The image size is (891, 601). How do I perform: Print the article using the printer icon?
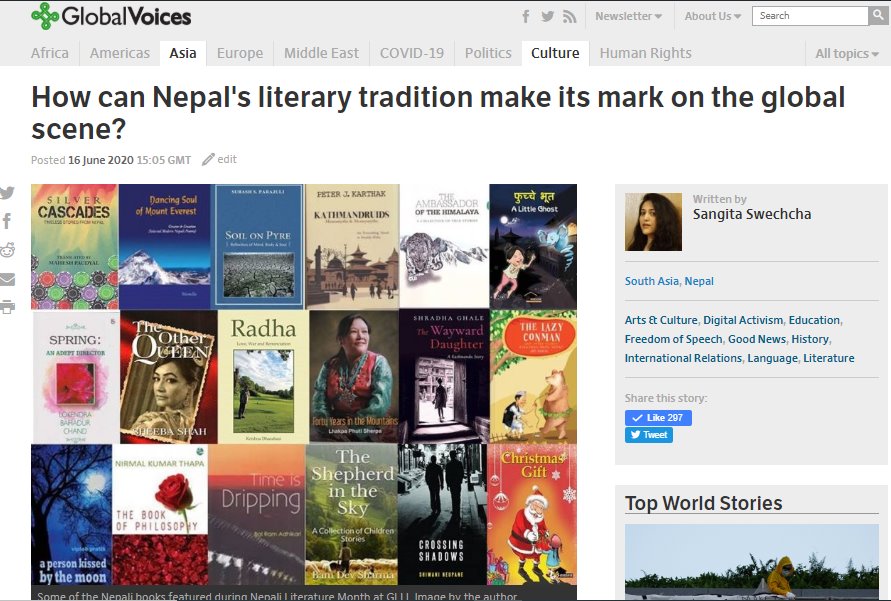7,307
